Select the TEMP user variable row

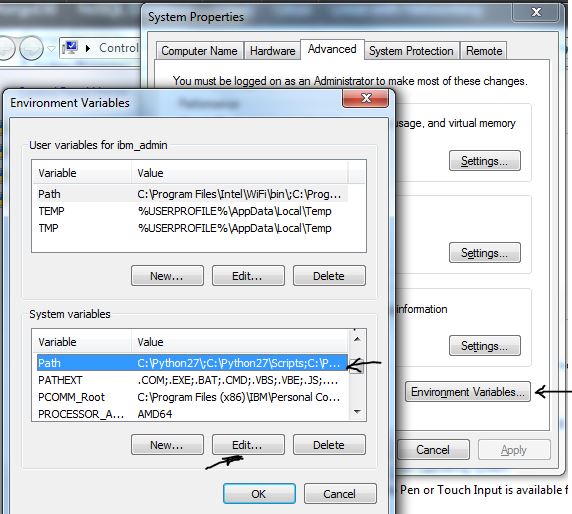click(x=192, y=211)
